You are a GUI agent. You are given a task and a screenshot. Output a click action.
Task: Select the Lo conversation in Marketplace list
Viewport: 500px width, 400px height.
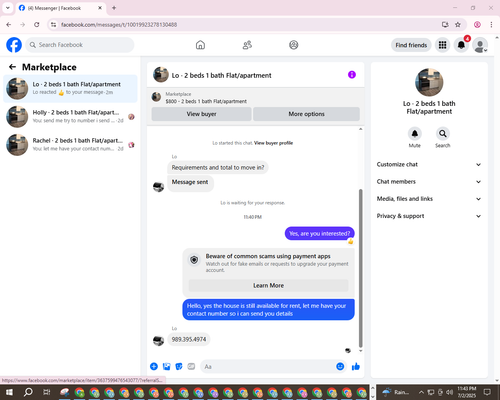70,88
